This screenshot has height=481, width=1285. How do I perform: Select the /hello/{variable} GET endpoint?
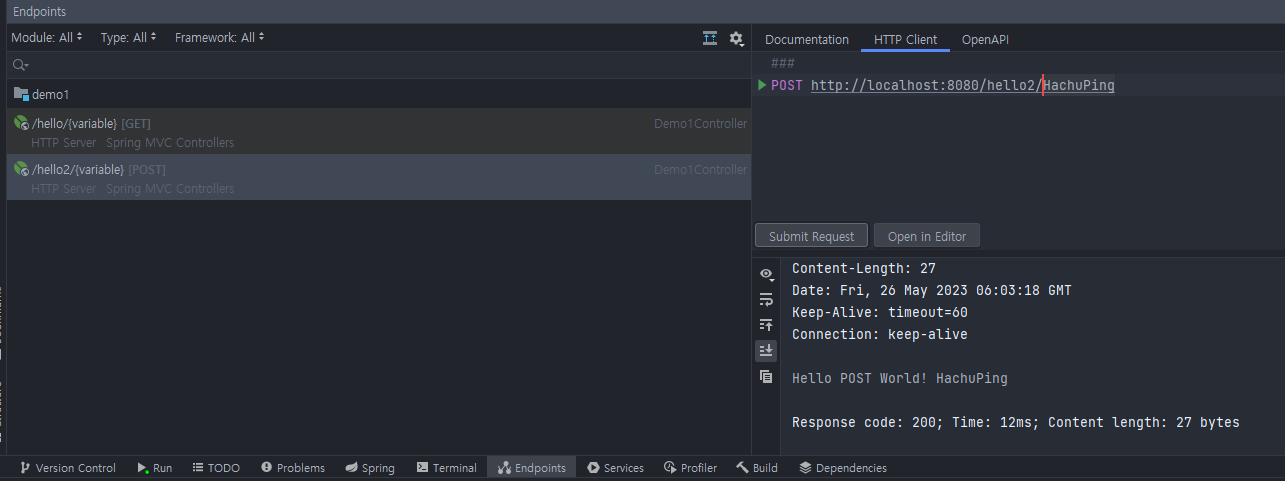pyautogui.click(x=378, y=131)
